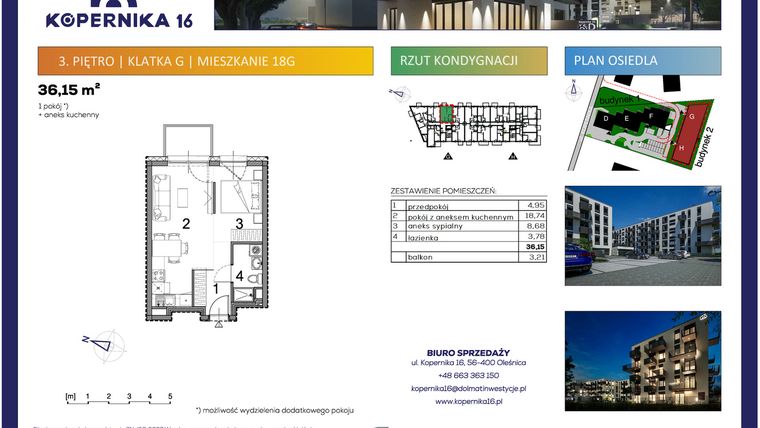Select the RZUT KONDYGNACJI header

tap(469, 61)
